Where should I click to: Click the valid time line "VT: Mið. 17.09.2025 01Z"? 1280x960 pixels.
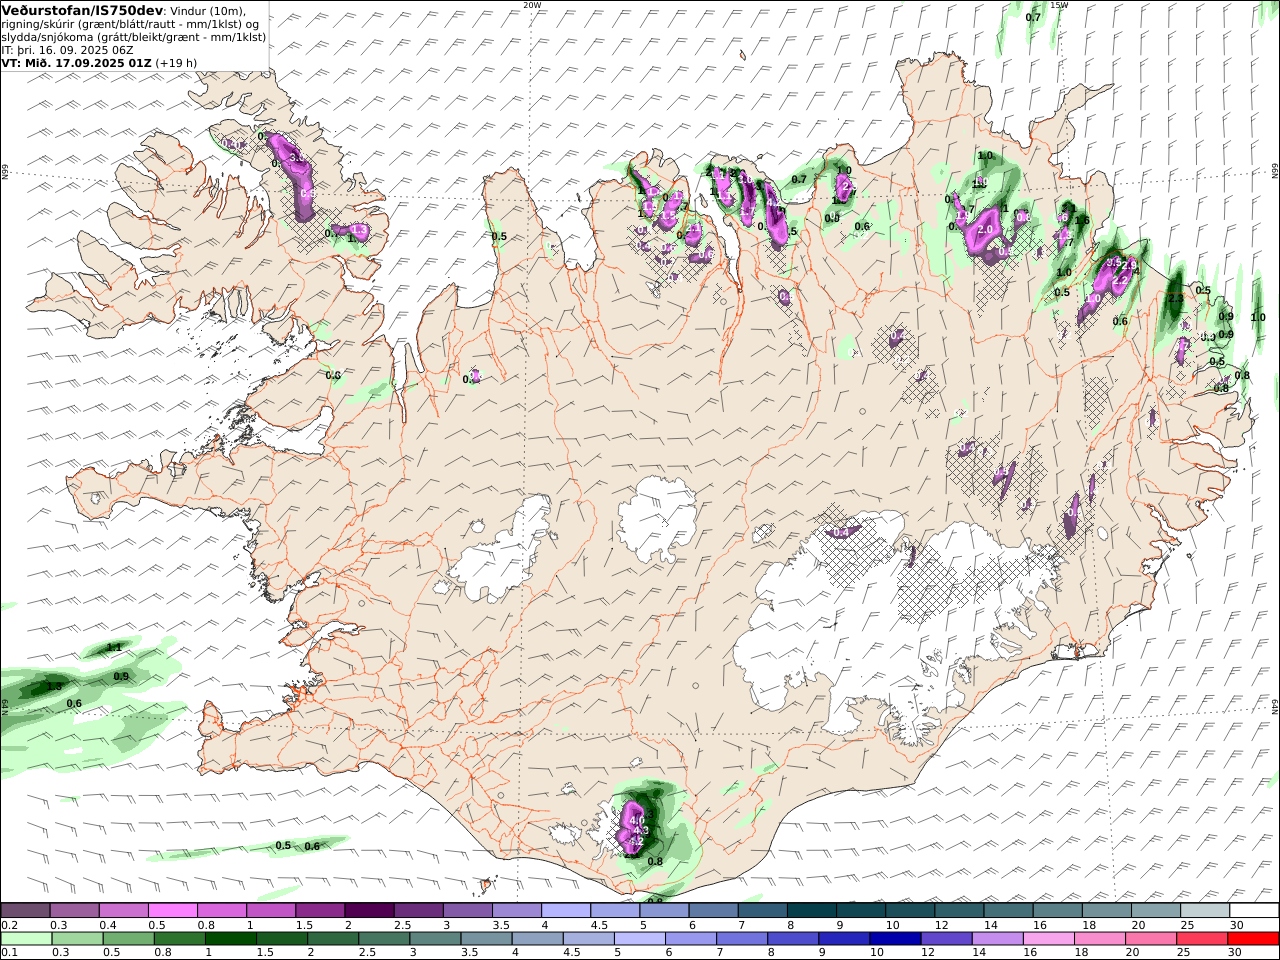(77, 62)
